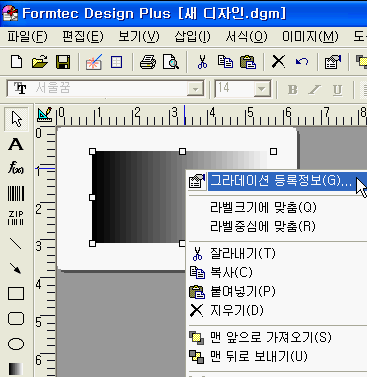Toggle bold text formatting
The width and height of the screenshot is (367, 377).
click(x=292, y=89)
